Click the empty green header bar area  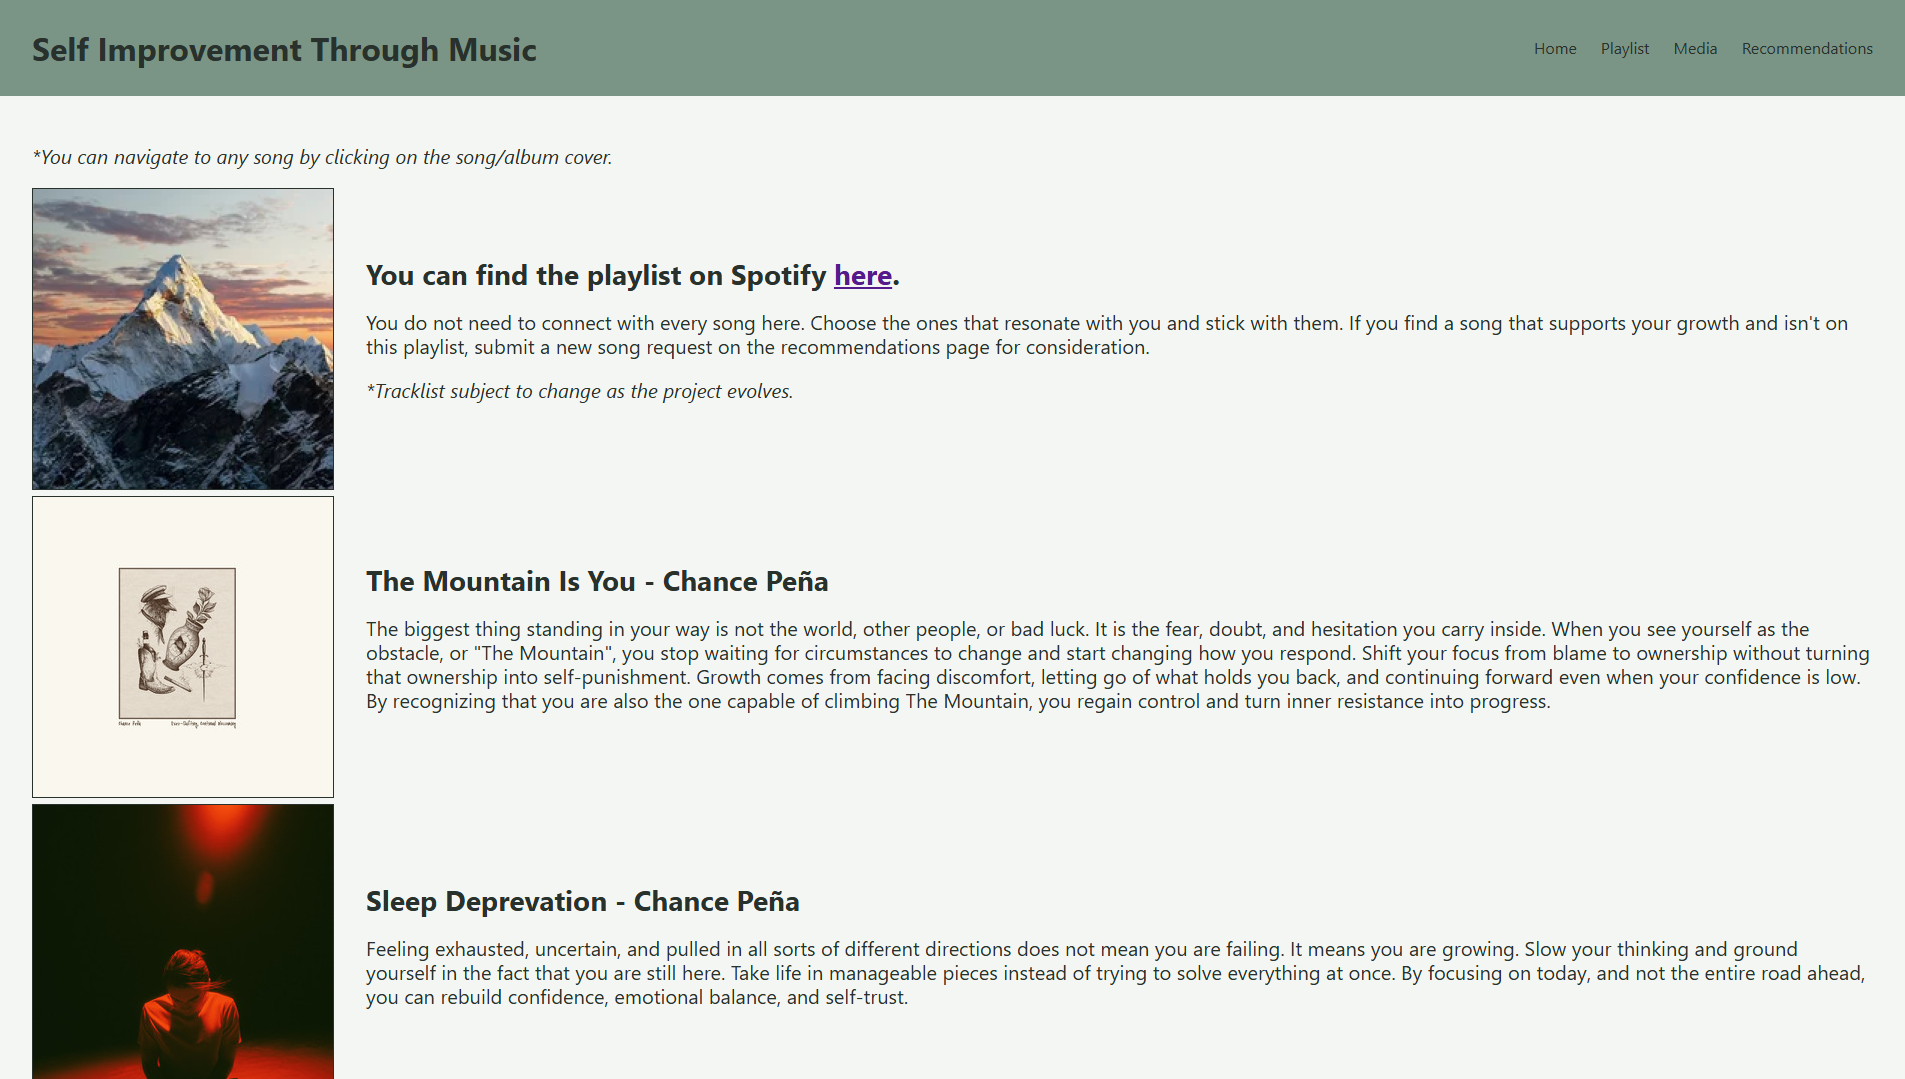tap(1000, 48)
